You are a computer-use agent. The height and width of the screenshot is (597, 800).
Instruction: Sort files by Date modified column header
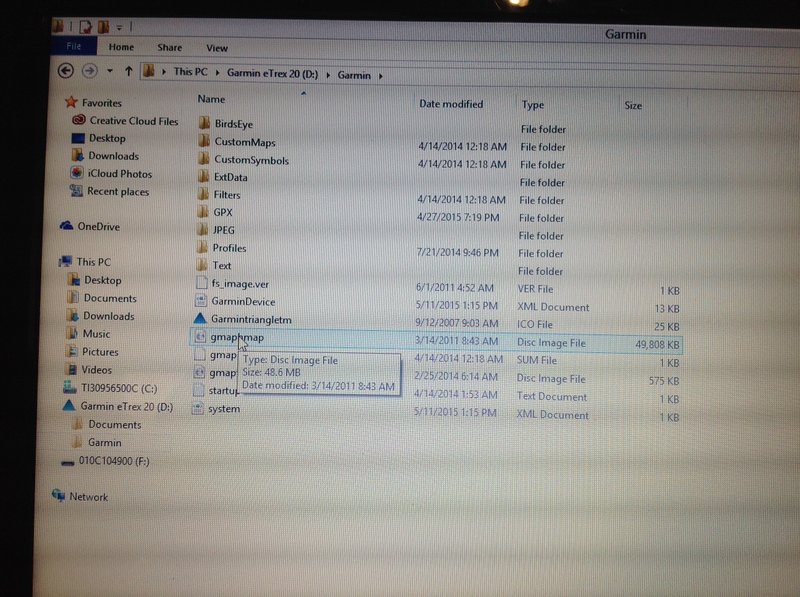451,104
